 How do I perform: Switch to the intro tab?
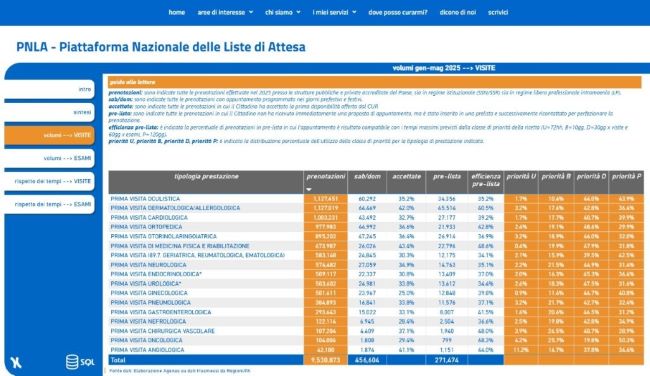click(x=49, y=89)
